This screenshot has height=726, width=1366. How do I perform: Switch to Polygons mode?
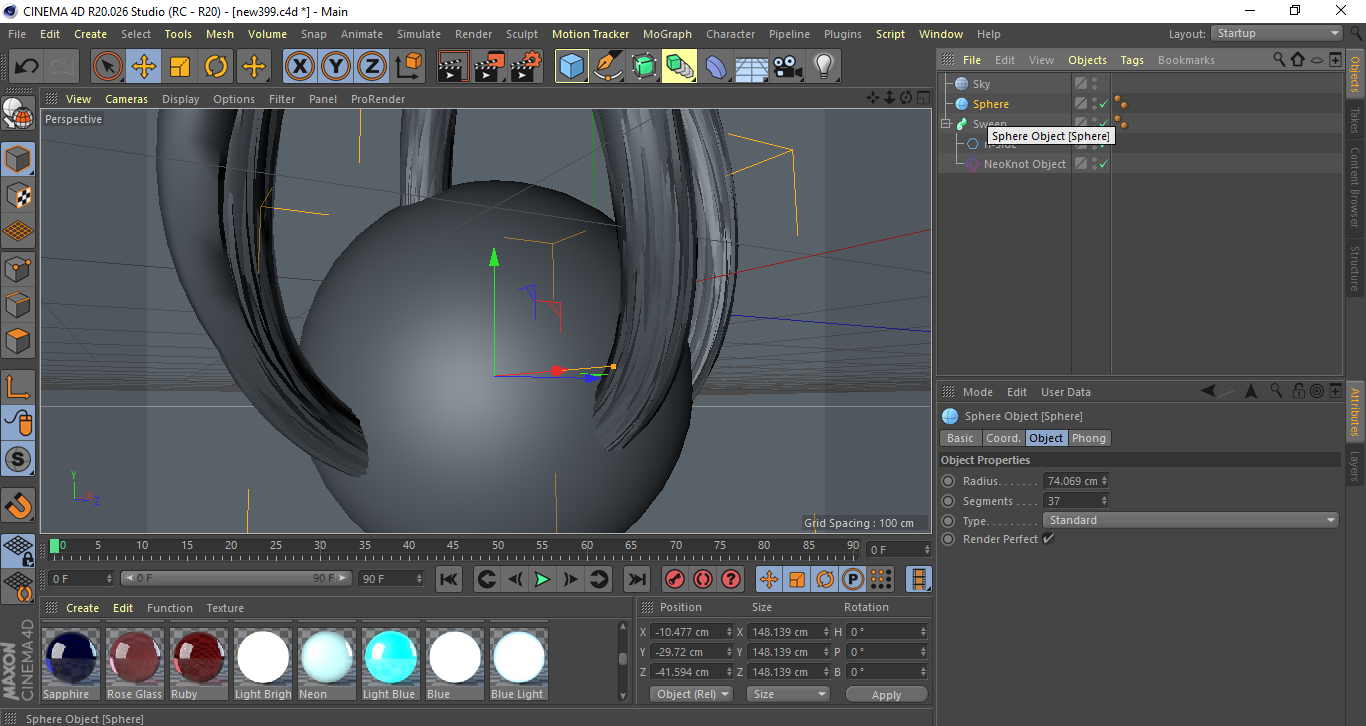point(18,341)
